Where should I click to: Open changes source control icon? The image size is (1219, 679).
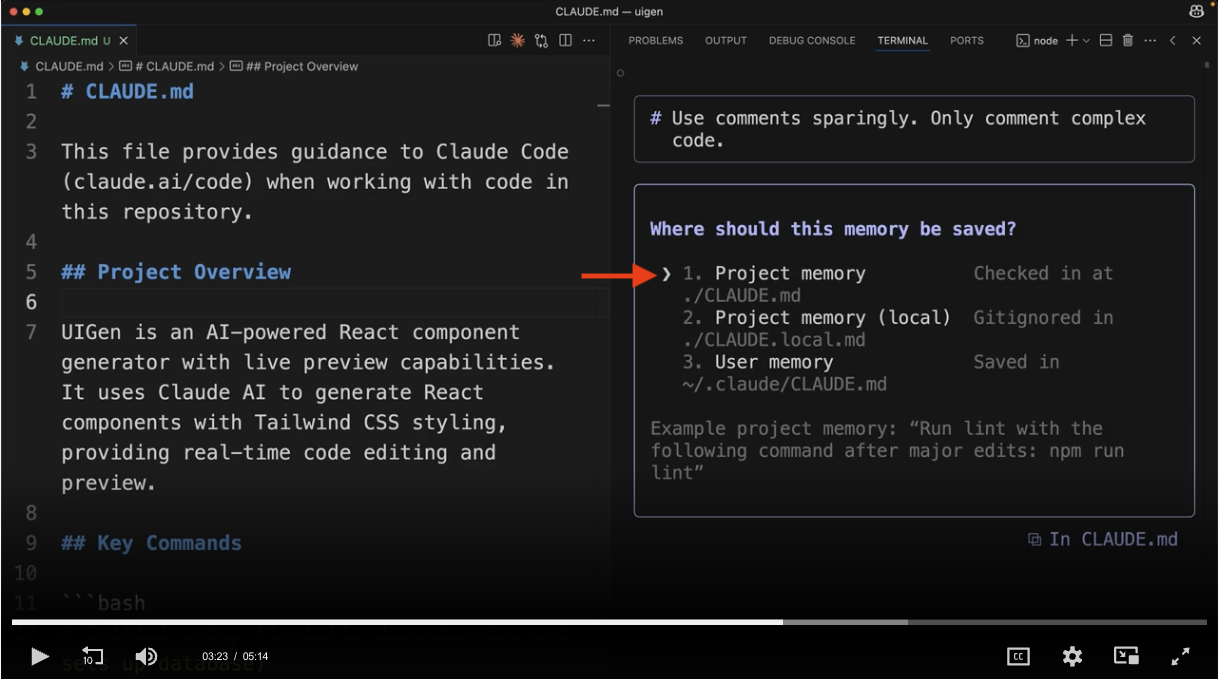point(542,41)
